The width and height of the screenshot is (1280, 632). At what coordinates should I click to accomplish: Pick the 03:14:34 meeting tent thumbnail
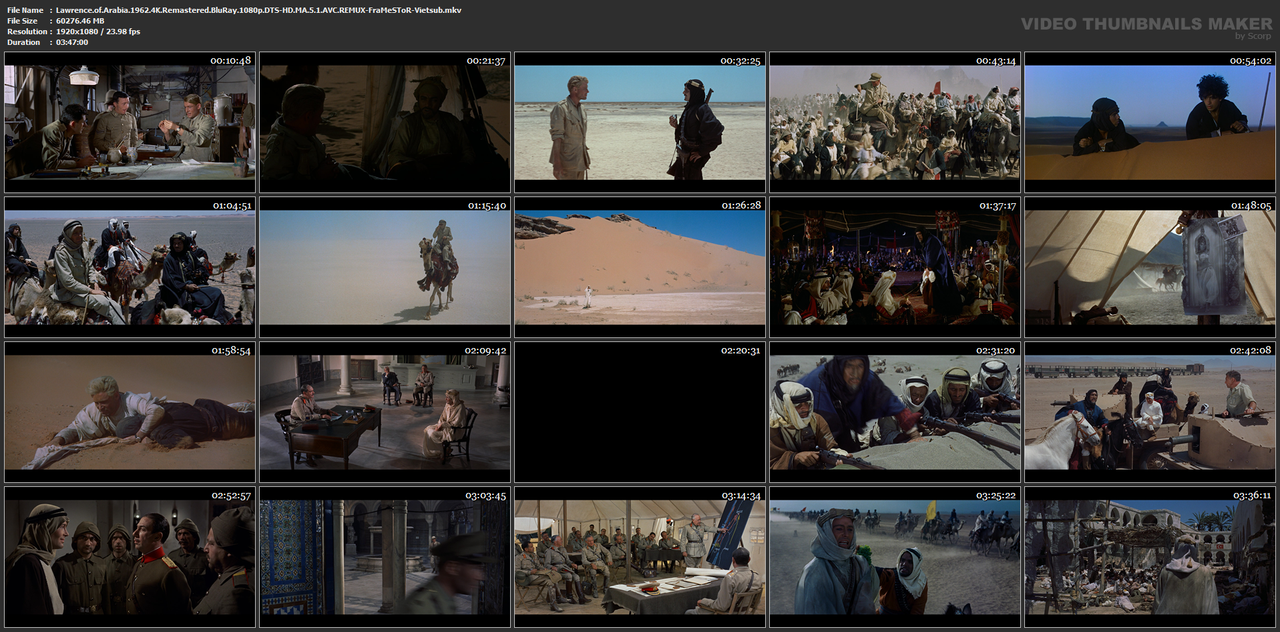(640, 557)
